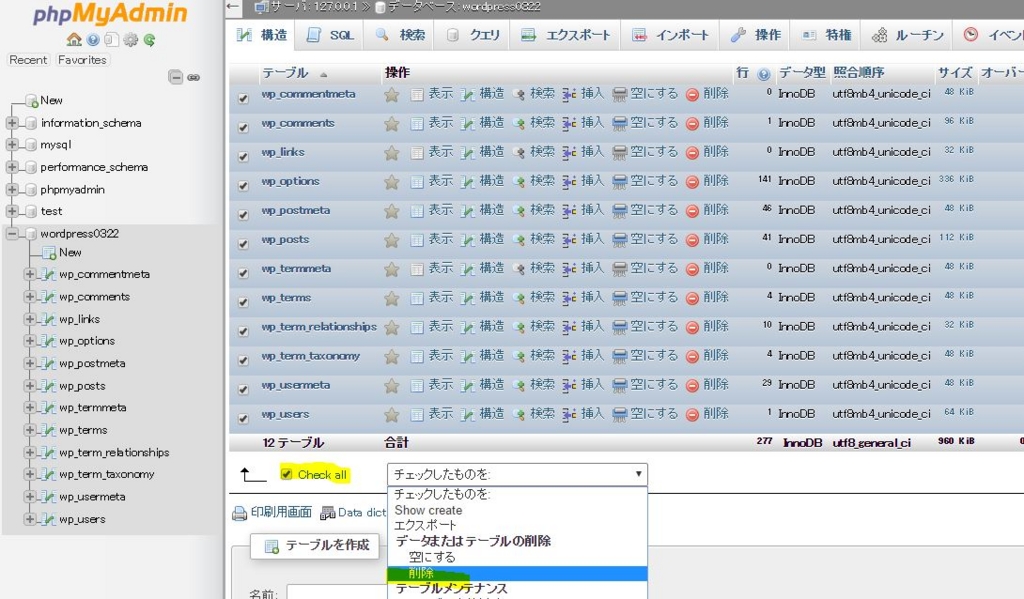The width and height of the screenshot is (1024, 599).
Task: Open the エクスポート tab
Action: [x=566, y=35]
